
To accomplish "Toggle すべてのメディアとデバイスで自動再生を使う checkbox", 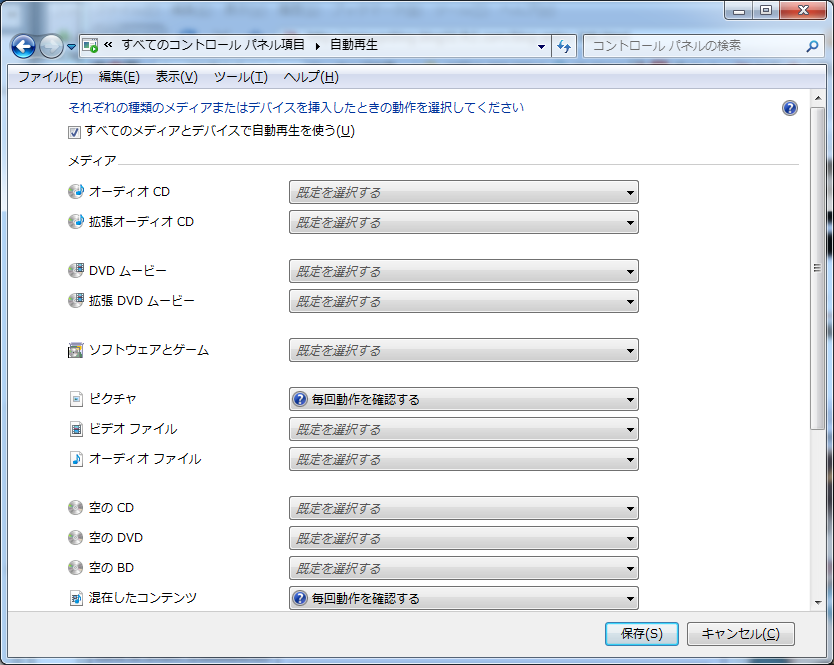I will (73, 132).
